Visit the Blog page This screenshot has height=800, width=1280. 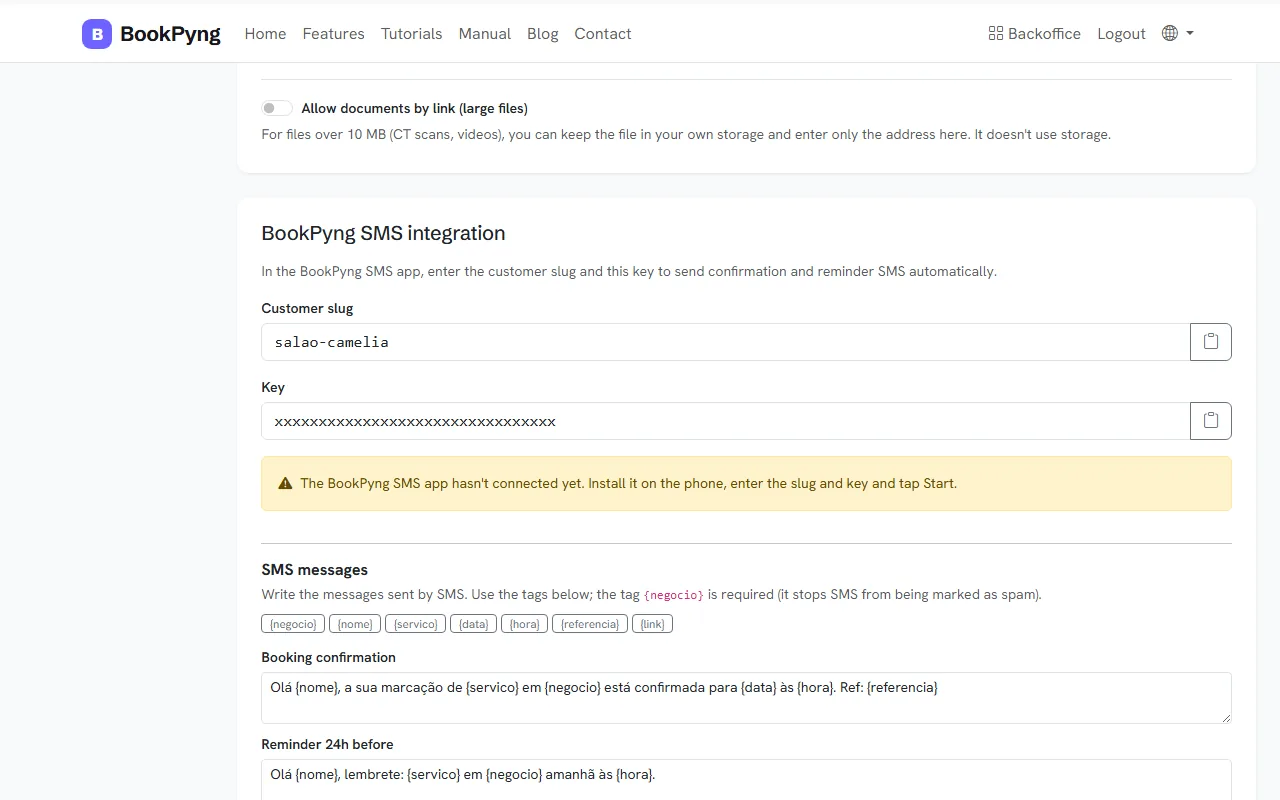(543, 34)
